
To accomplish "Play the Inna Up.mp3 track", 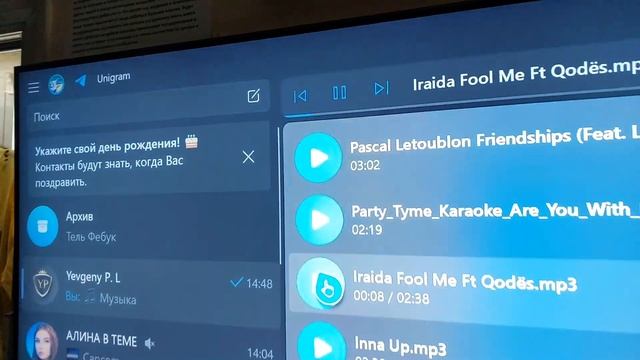I will pos(322,344).
